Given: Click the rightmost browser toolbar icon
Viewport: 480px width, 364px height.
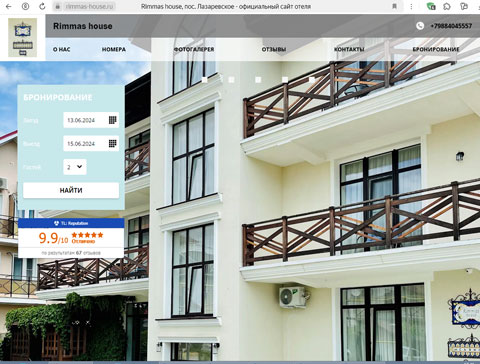Looking at the screenshot, I should [x=464, y=6].
